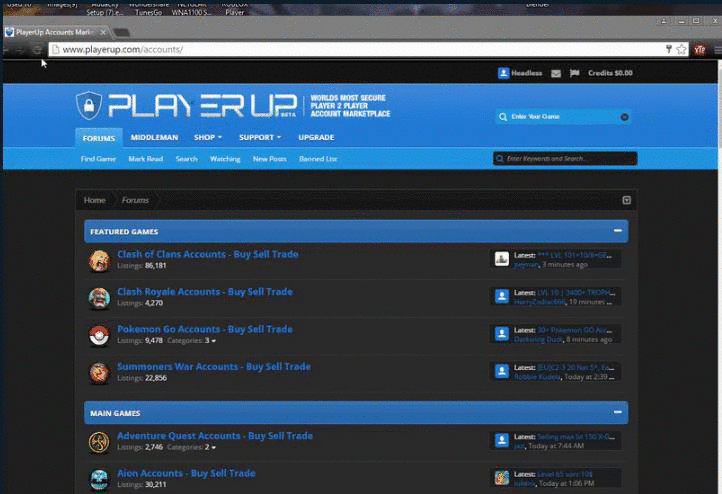Viewport: 722px width, 494px height.
Task: Open the browser hamburger menu
Action: tap(717, 49)
